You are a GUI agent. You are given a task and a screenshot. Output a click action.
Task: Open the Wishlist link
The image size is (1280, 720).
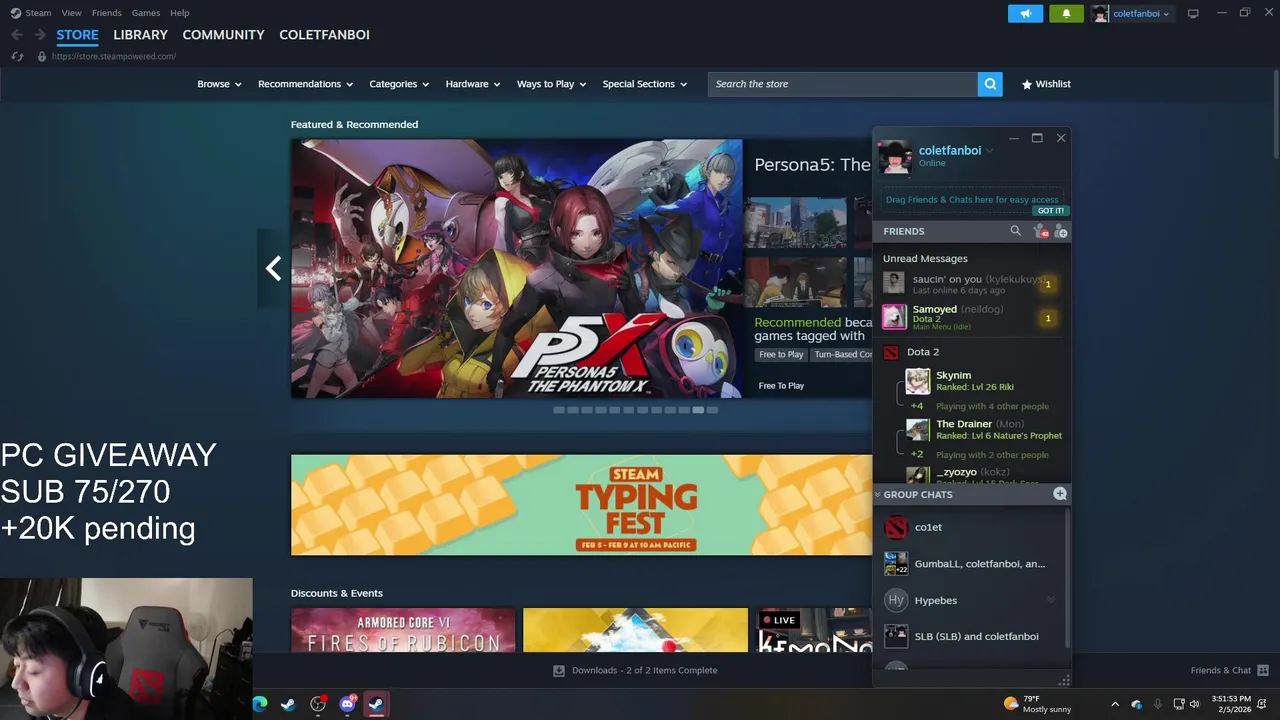pyautogui.click(x=1046, y=84)
